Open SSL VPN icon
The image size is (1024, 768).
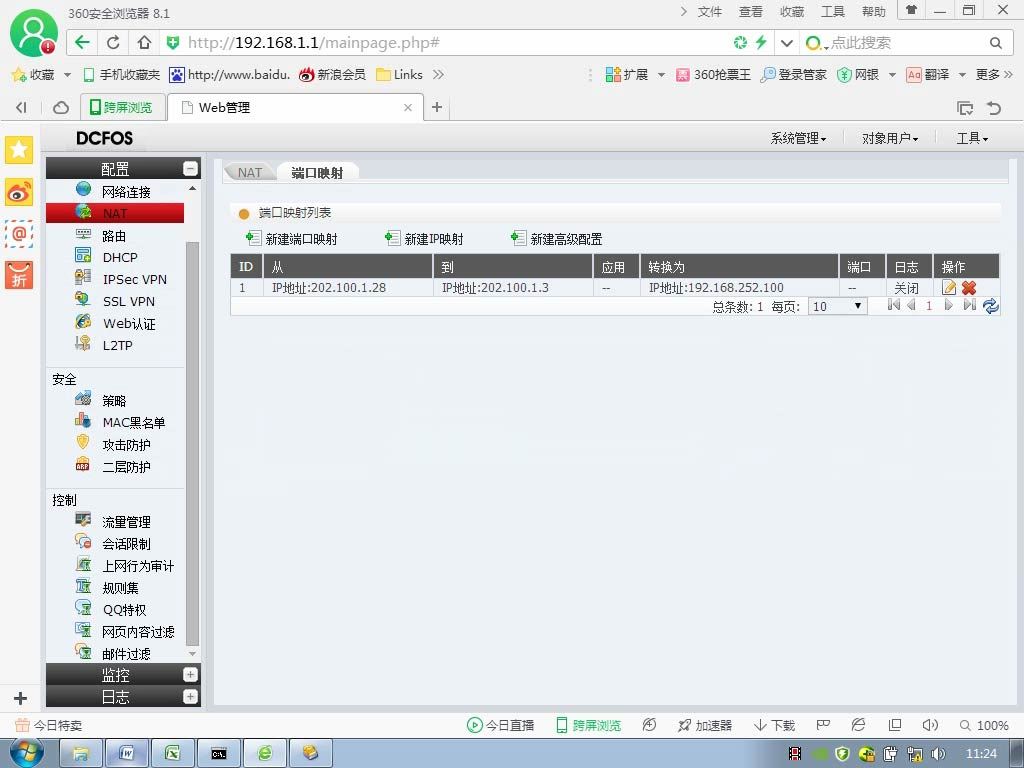(84, 299)
